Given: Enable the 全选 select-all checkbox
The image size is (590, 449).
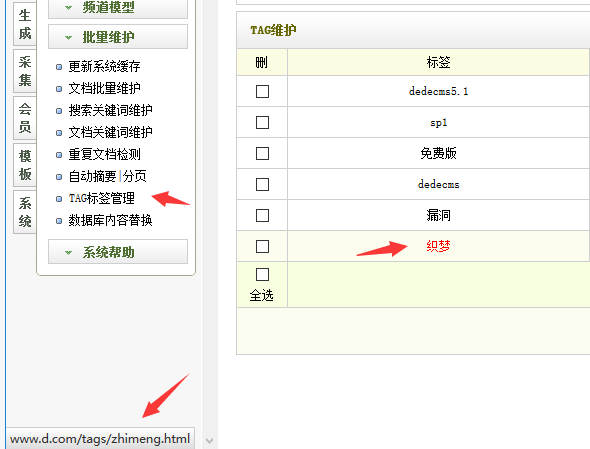Looking at the screenshot, I should [262, 274].
